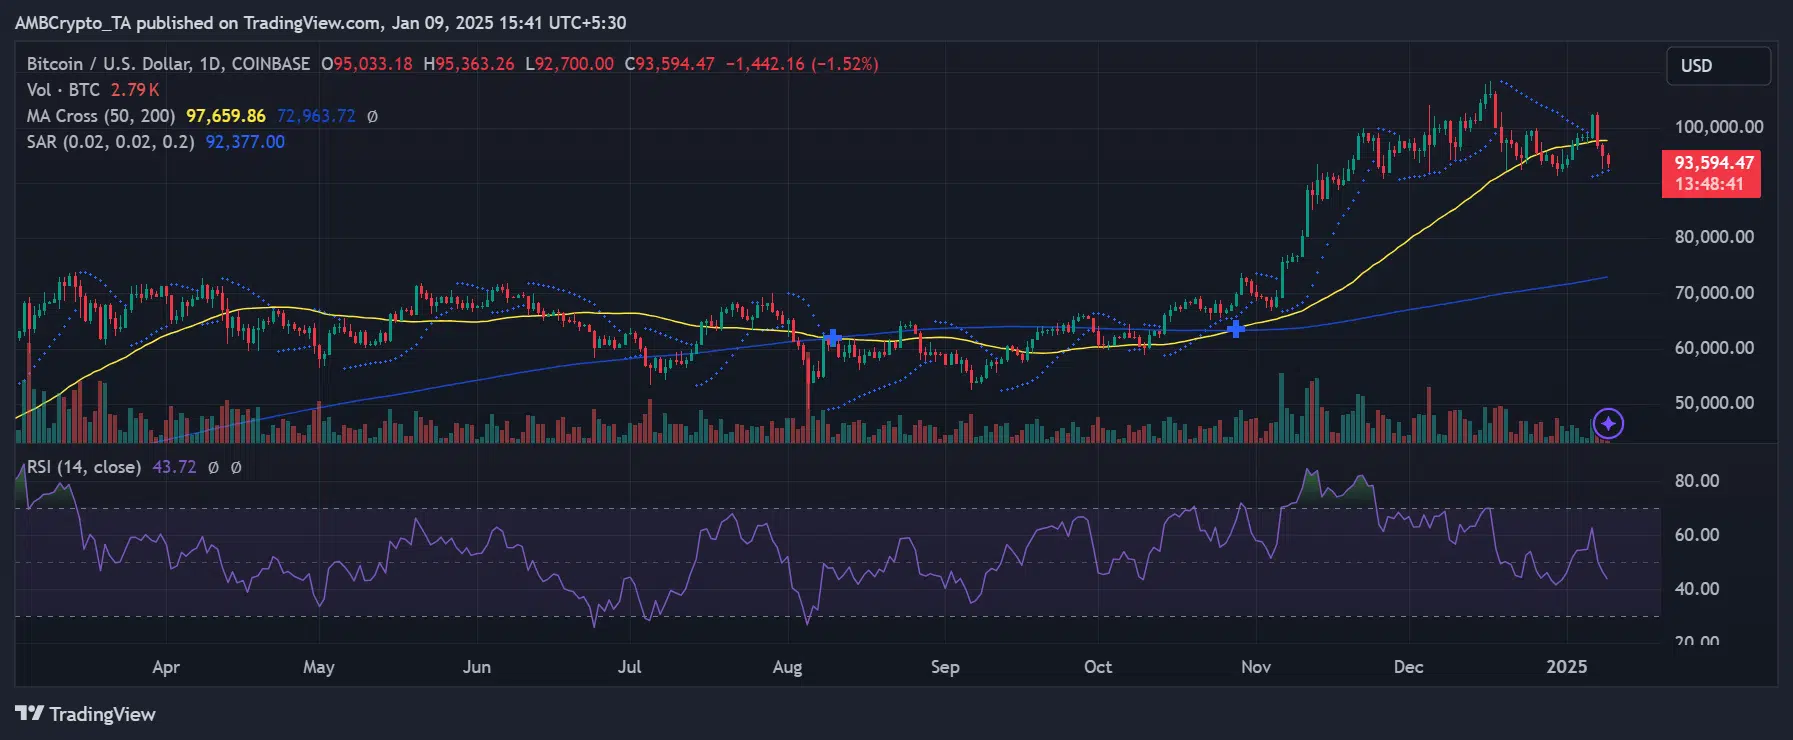This screenshot has height=740, width=1793.
Task: Click the Dec label on time axis
Action: point(1409,667)
